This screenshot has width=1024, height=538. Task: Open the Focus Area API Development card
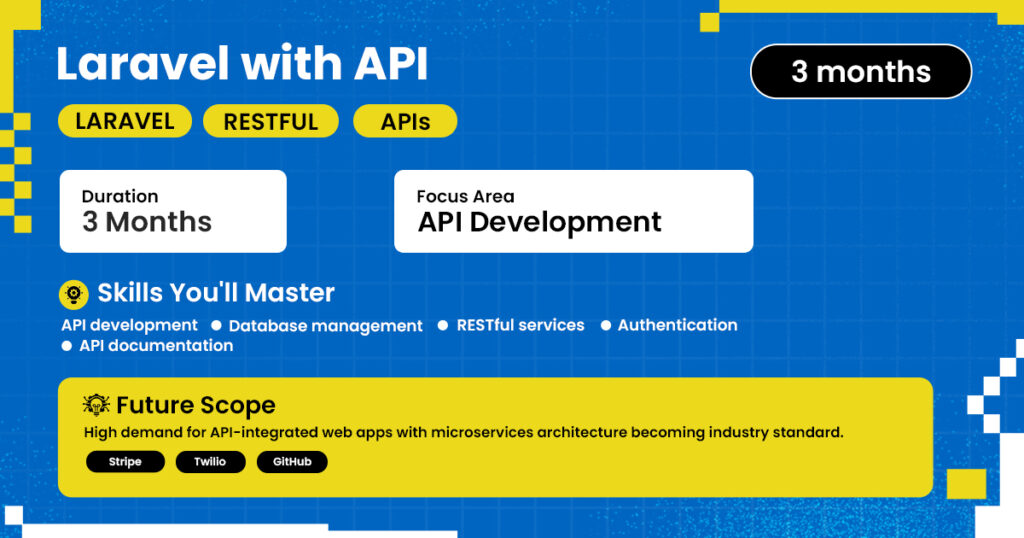(573, 212)
